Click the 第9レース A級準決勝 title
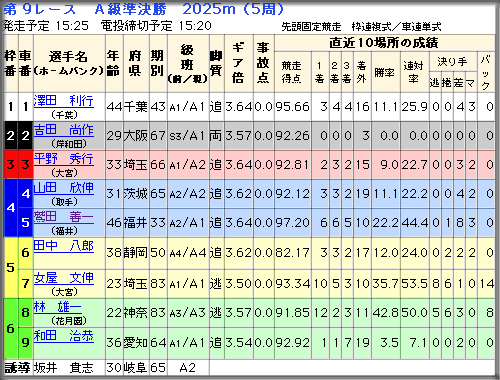This screenshot has height=380, width=500. point(85,9)
